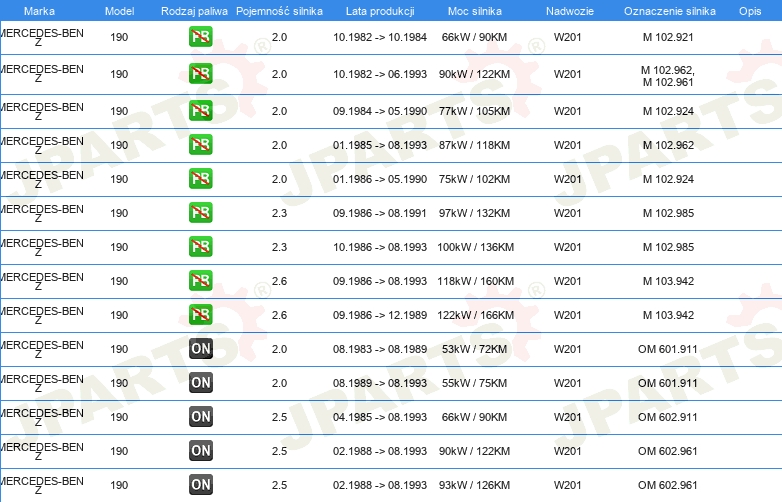Click the Pojemność silnika column header
The height and width of the screenshot is (502, 782).
tap(279, 11)
